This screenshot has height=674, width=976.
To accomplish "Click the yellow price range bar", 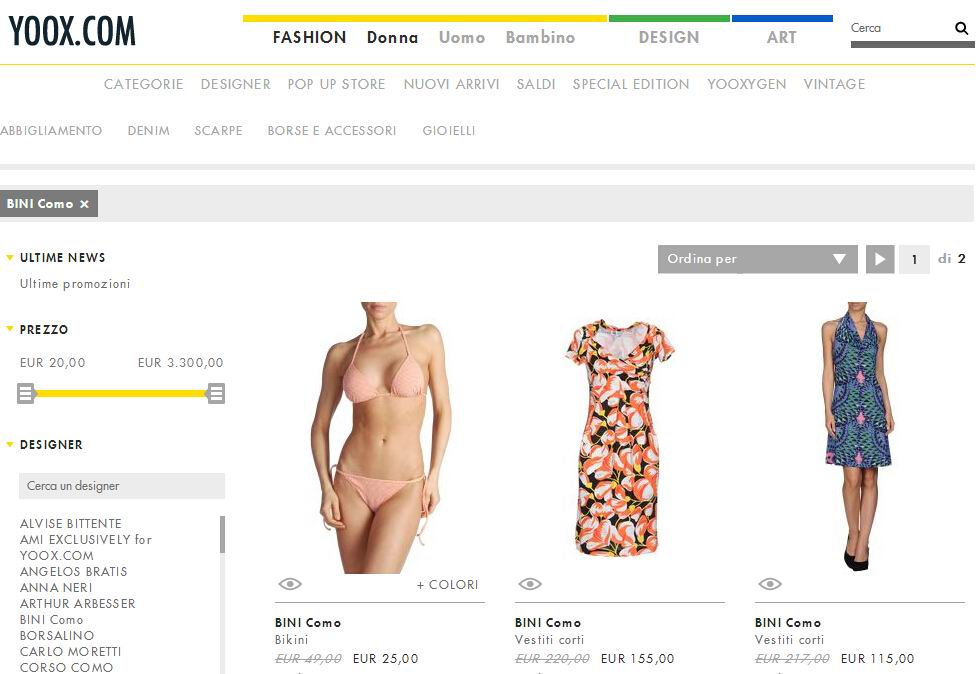I will tap(121, 393).
